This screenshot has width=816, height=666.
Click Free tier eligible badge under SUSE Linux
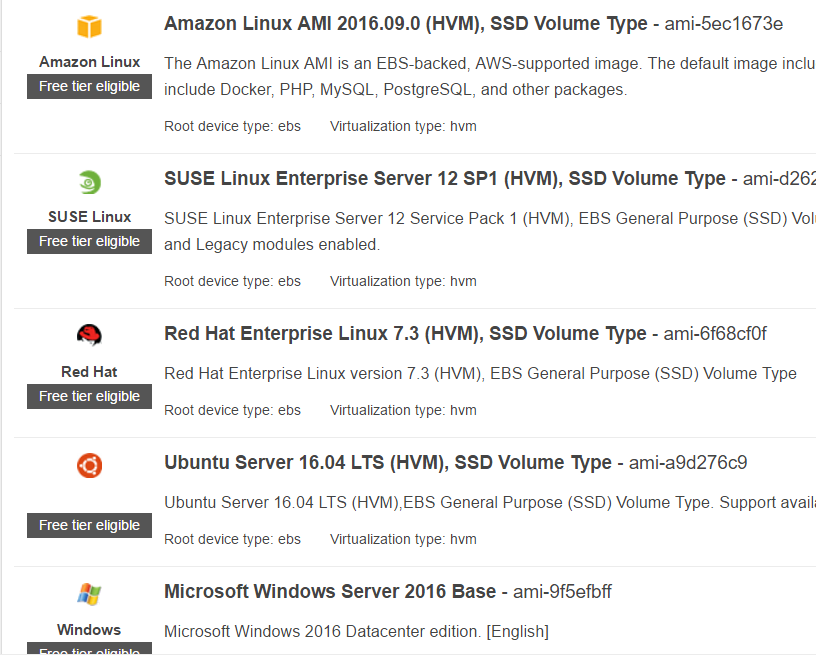[90, 241]
